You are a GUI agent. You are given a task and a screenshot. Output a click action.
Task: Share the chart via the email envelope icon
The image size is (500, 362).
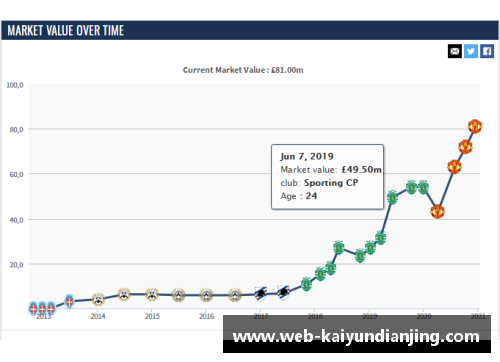(455, 51)
